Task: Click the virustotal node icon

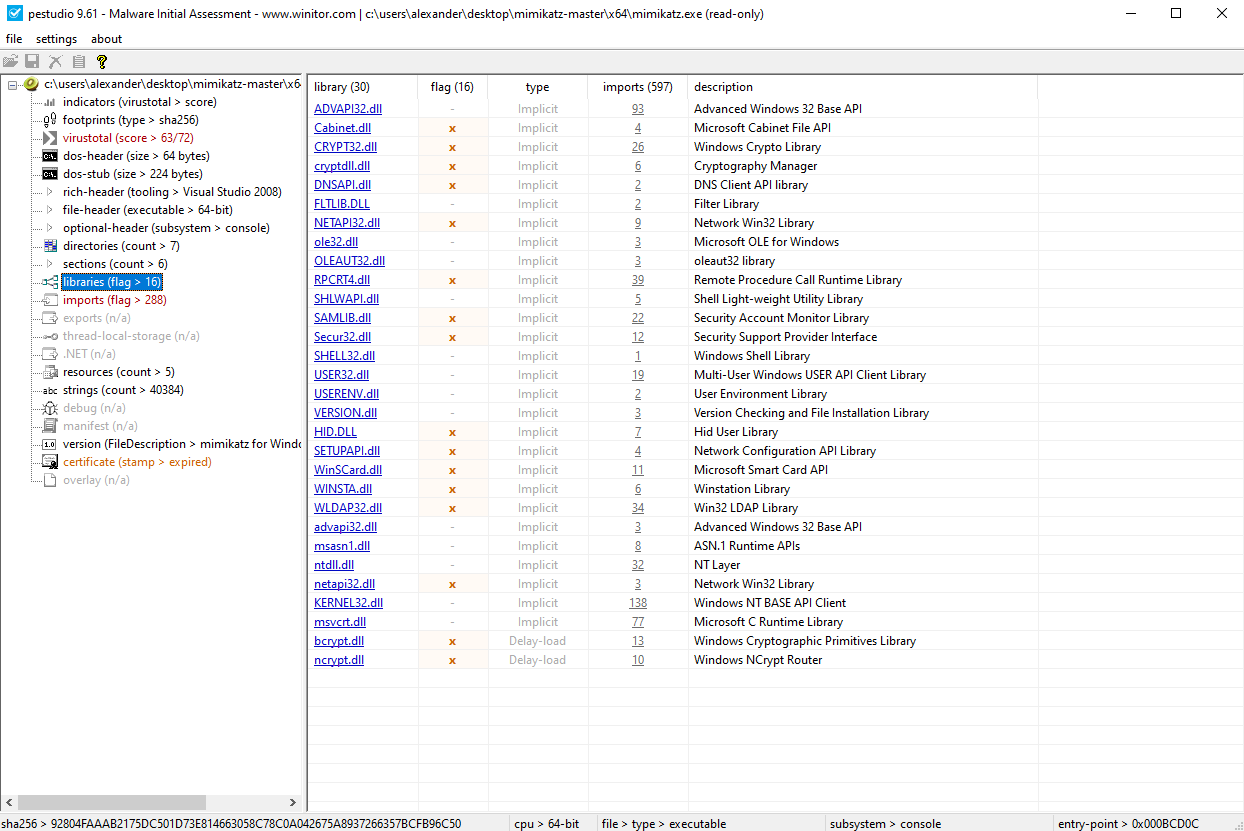Action: click(50, 138)
